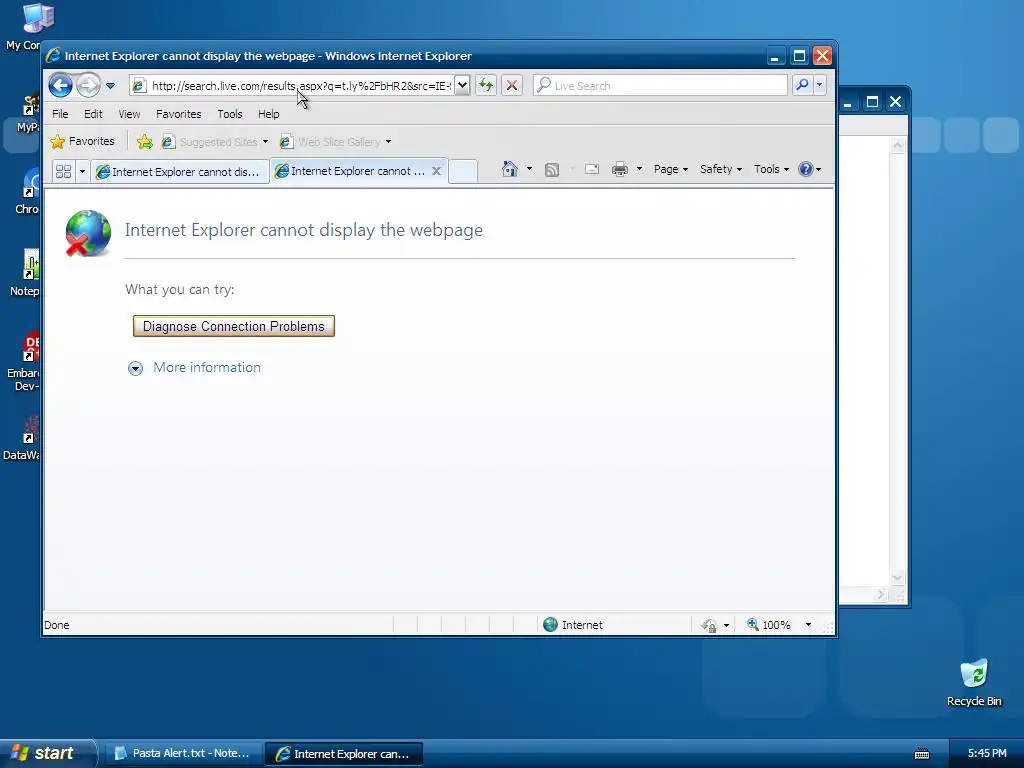
Task: Refresh the page with the green arrows
Action: 486,86
